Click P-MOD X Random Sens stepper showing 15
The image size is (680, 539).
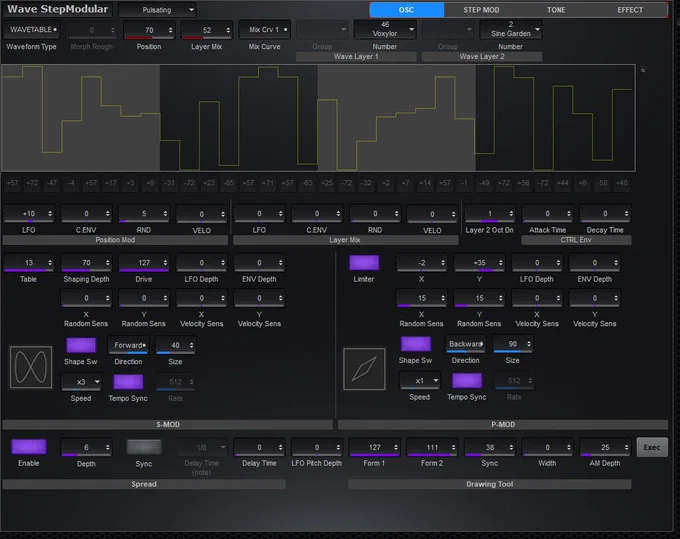click(x=422, y=298)
